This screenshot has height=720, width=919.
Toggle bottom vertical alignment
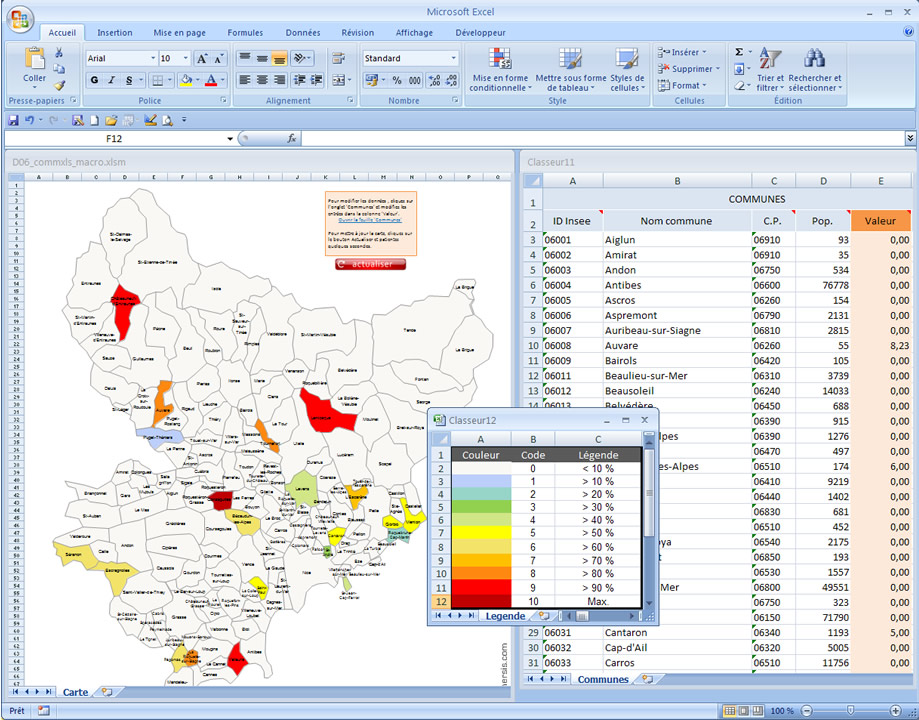pos(280,58)
